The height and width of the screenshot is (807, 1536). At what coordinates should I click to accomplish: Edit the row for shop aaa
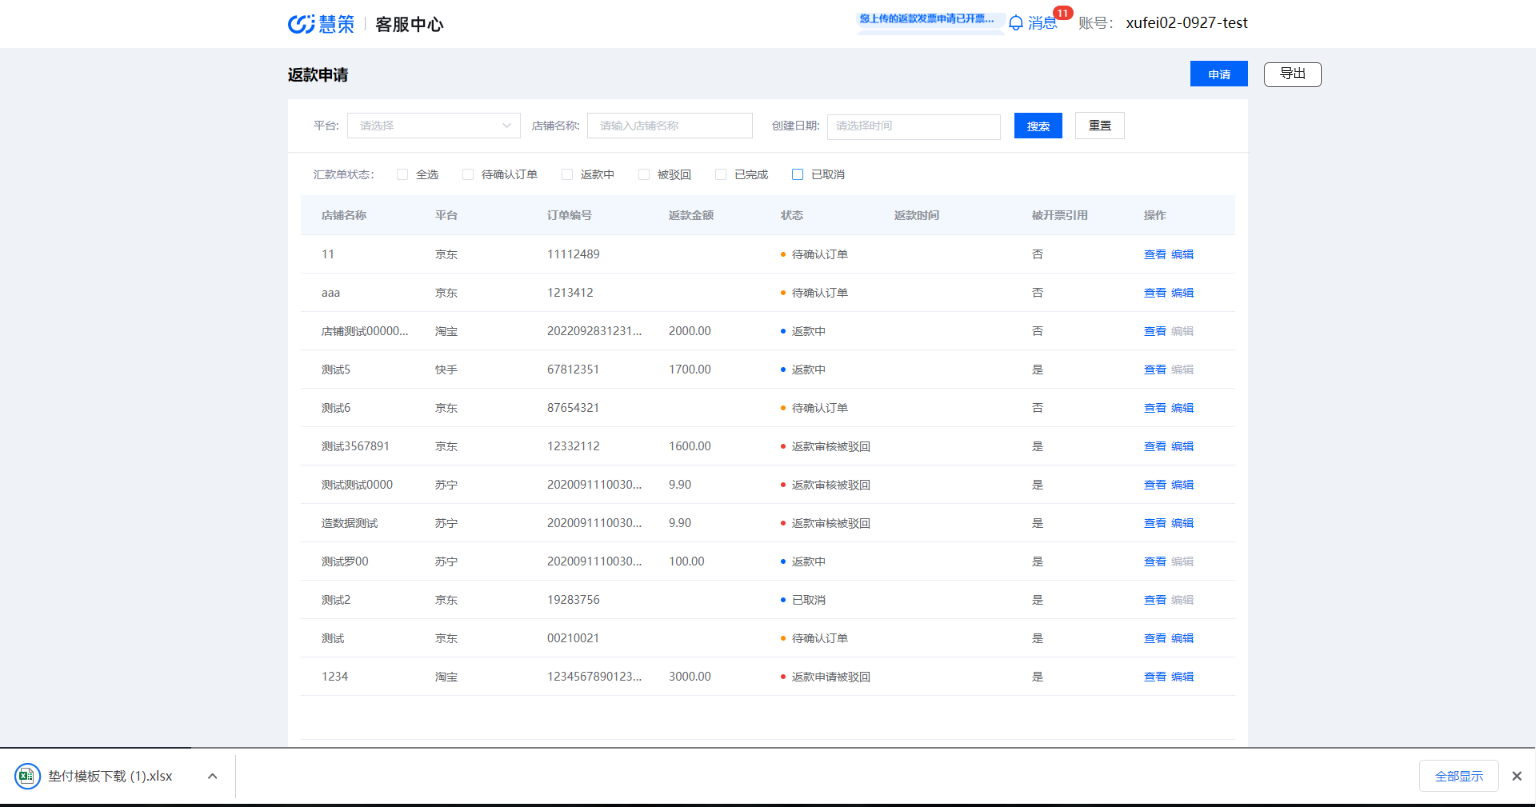[x=1182, y=293]
